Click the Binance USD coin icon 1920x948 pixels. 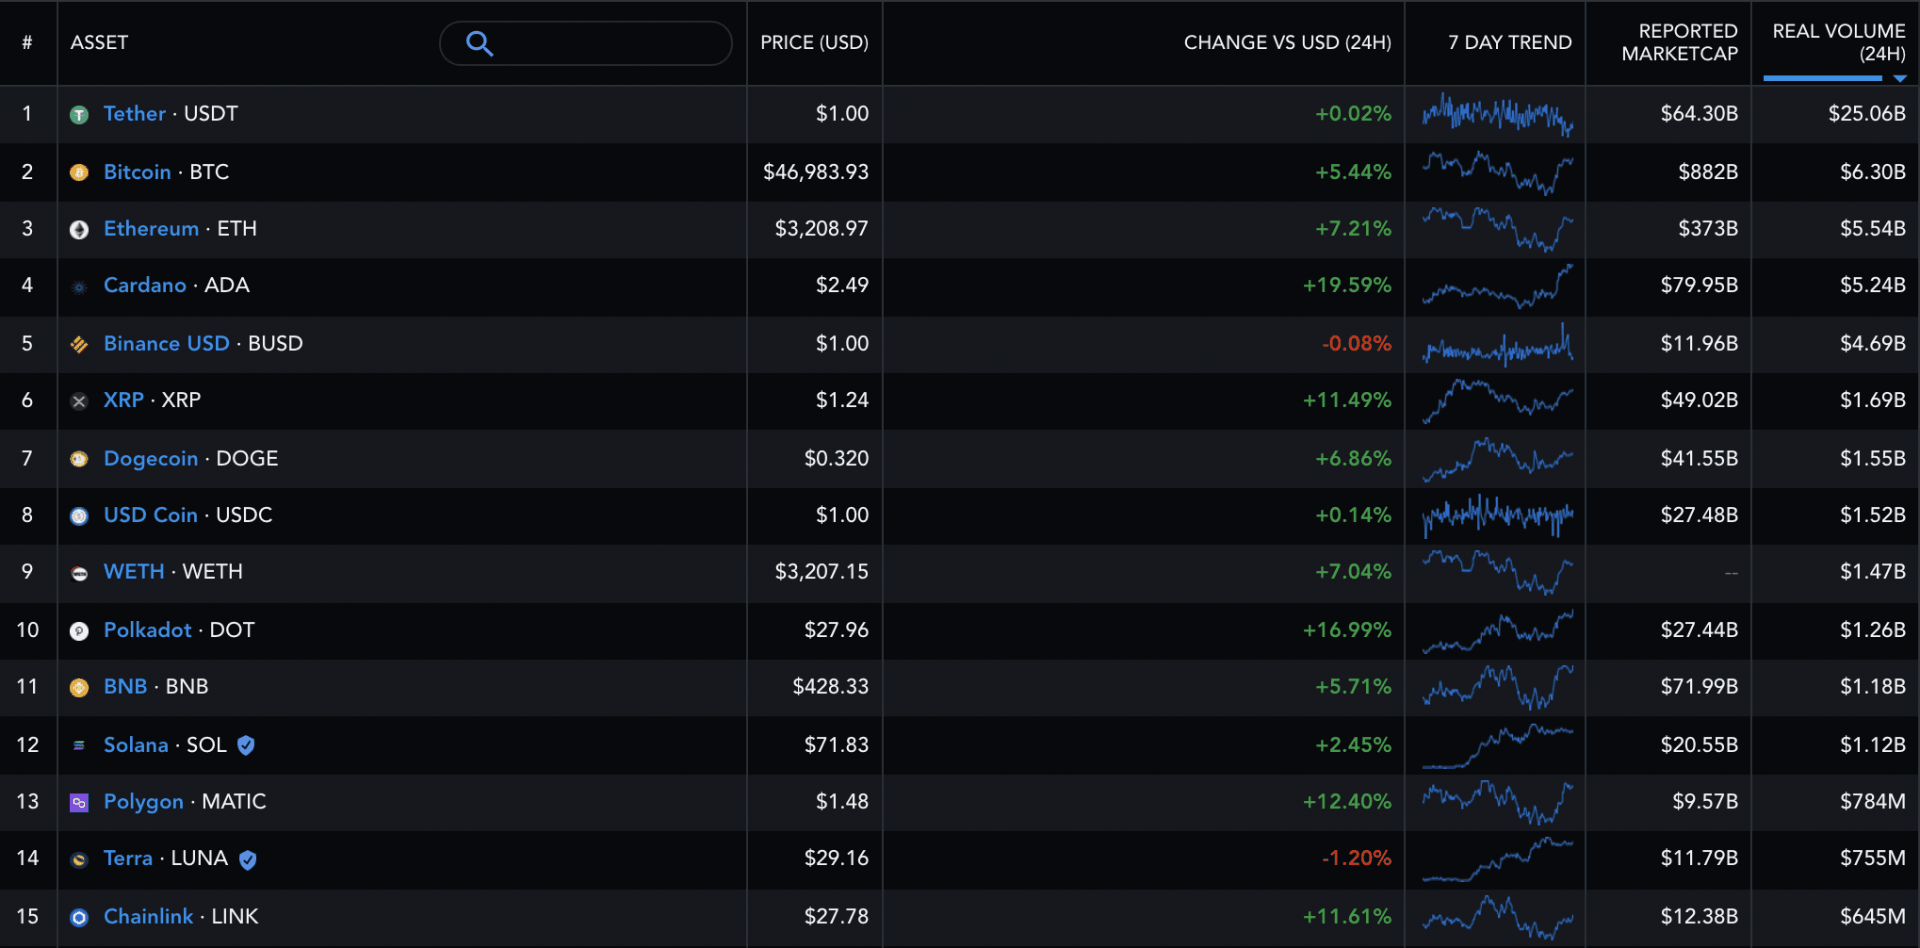79,345
